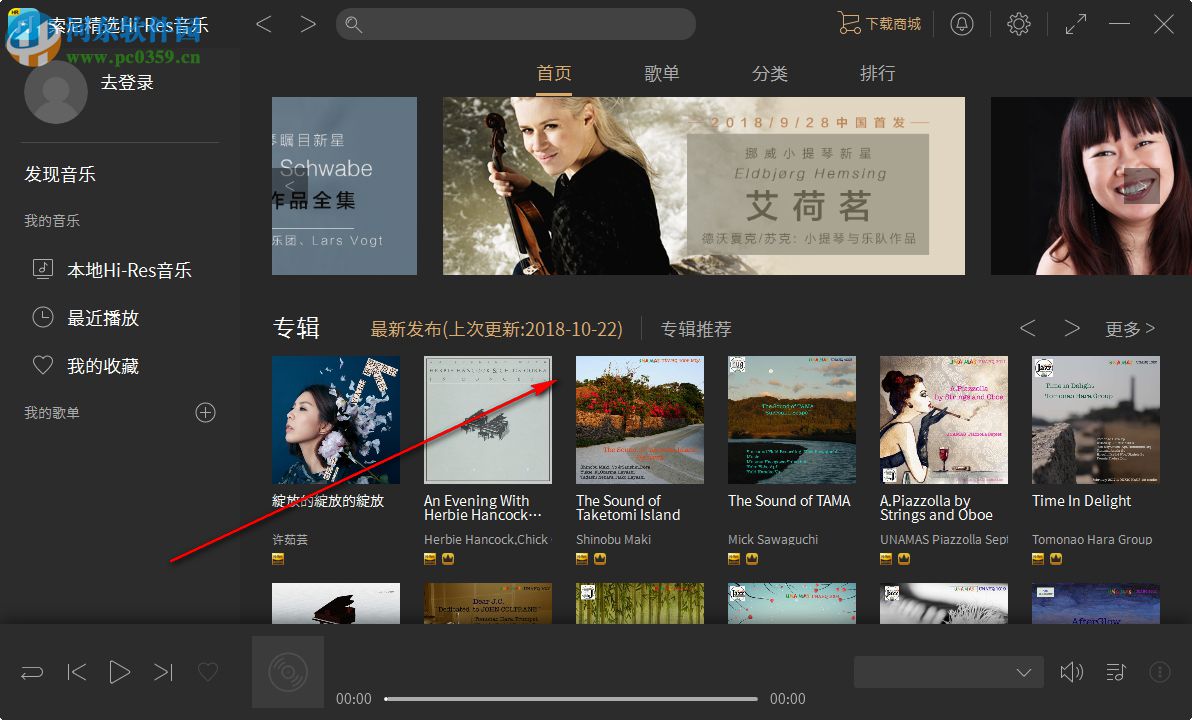Add a new playlist with plus icon
Image resolution: width=1192 pixels, height=720 pixels.
click(205, 413)
